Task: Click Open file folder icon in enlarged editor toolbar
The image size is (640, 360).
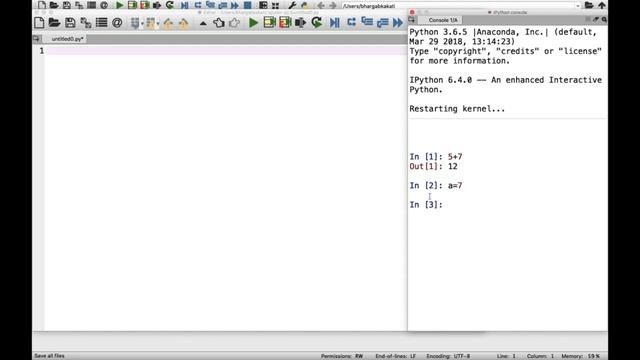Action: (54, 22)
